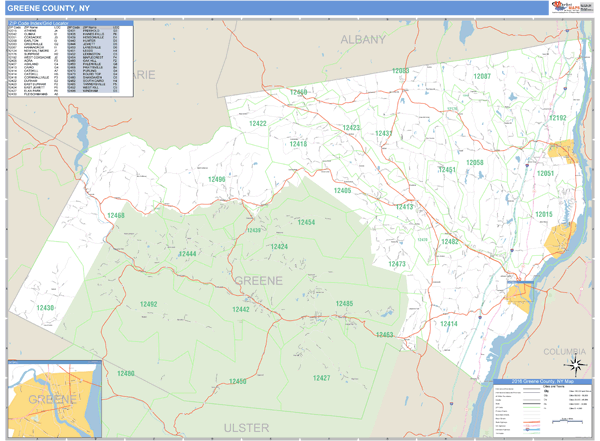Select the ALBANY county label
This screenshot has height=441, width=600.
click(x=362, y=39)
